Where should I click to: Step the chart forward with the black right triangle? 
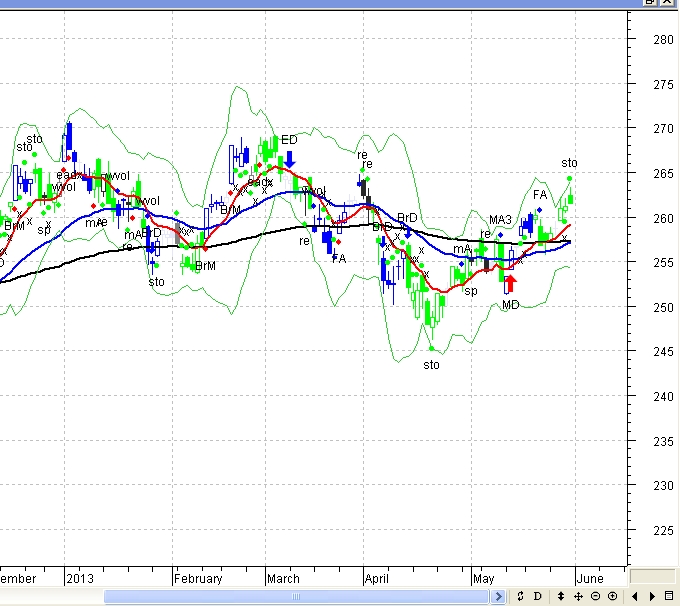[652, 596]
